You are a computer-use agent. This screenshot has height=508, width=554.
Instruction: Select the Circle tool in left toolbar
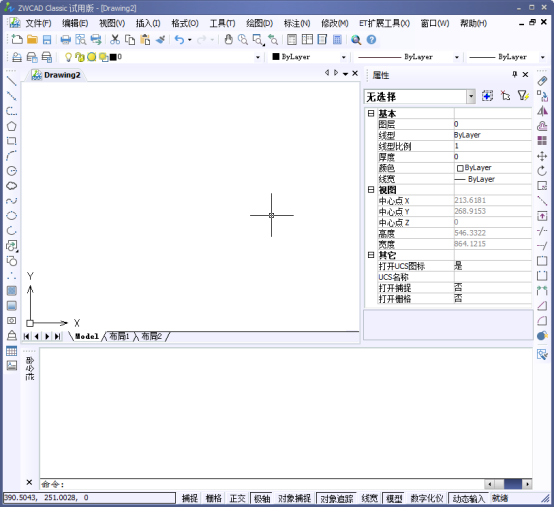coord(12,171)
